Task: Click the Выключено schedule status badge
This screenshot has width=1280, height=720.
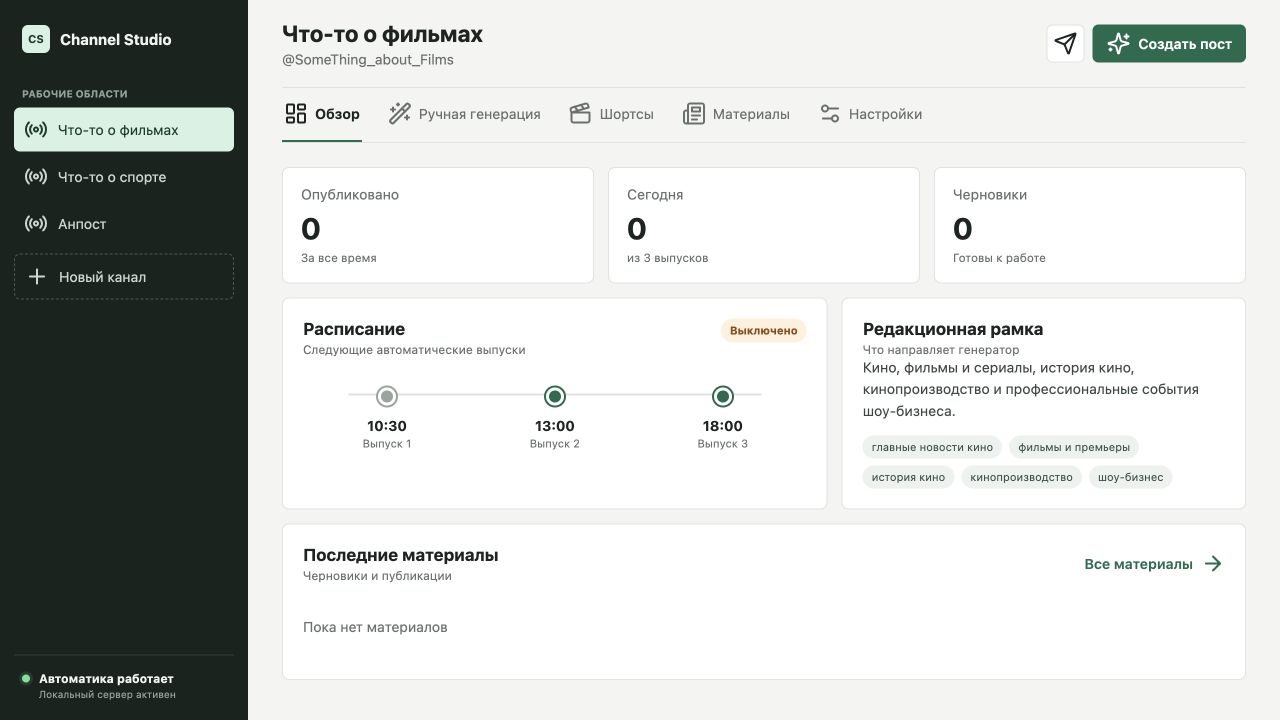Action: (x=764, y=331)
